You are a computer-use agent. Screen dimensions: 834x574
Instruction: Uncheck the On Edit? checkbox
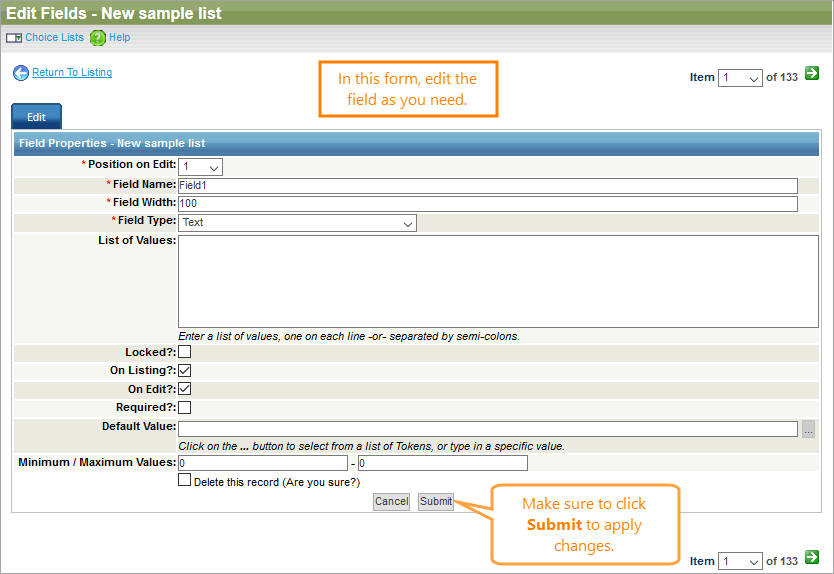point(185,389)
